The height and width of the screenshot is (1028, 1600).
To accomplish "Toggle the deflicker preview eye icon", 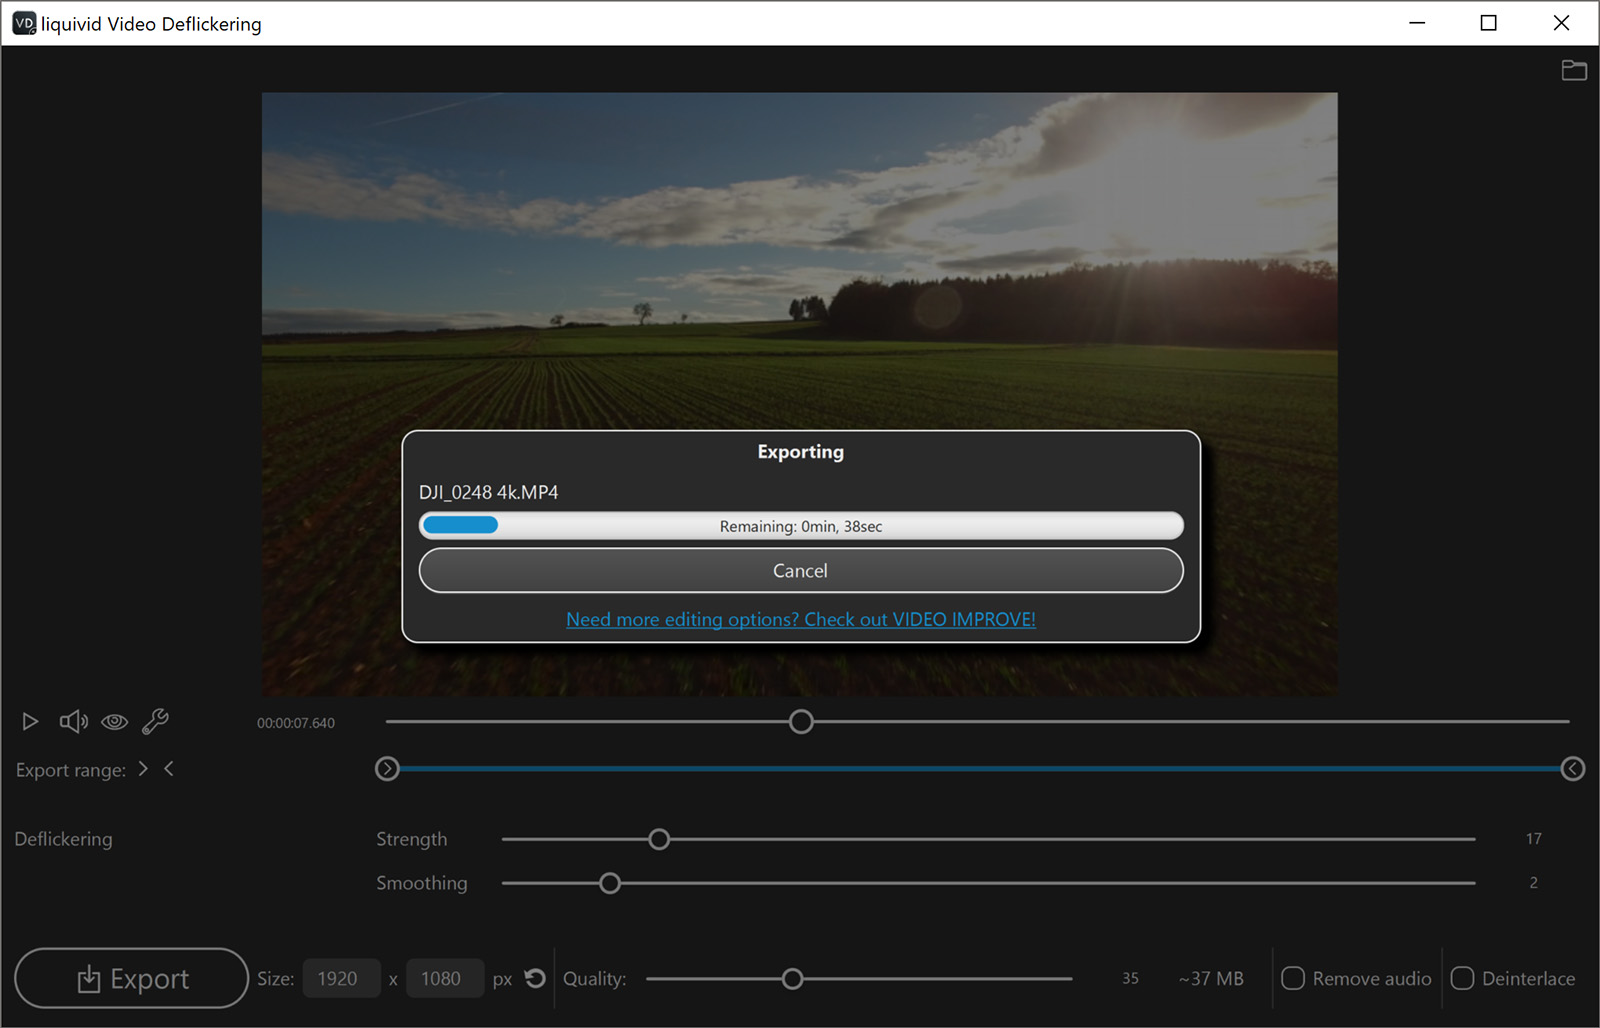I will coord(114,721).
